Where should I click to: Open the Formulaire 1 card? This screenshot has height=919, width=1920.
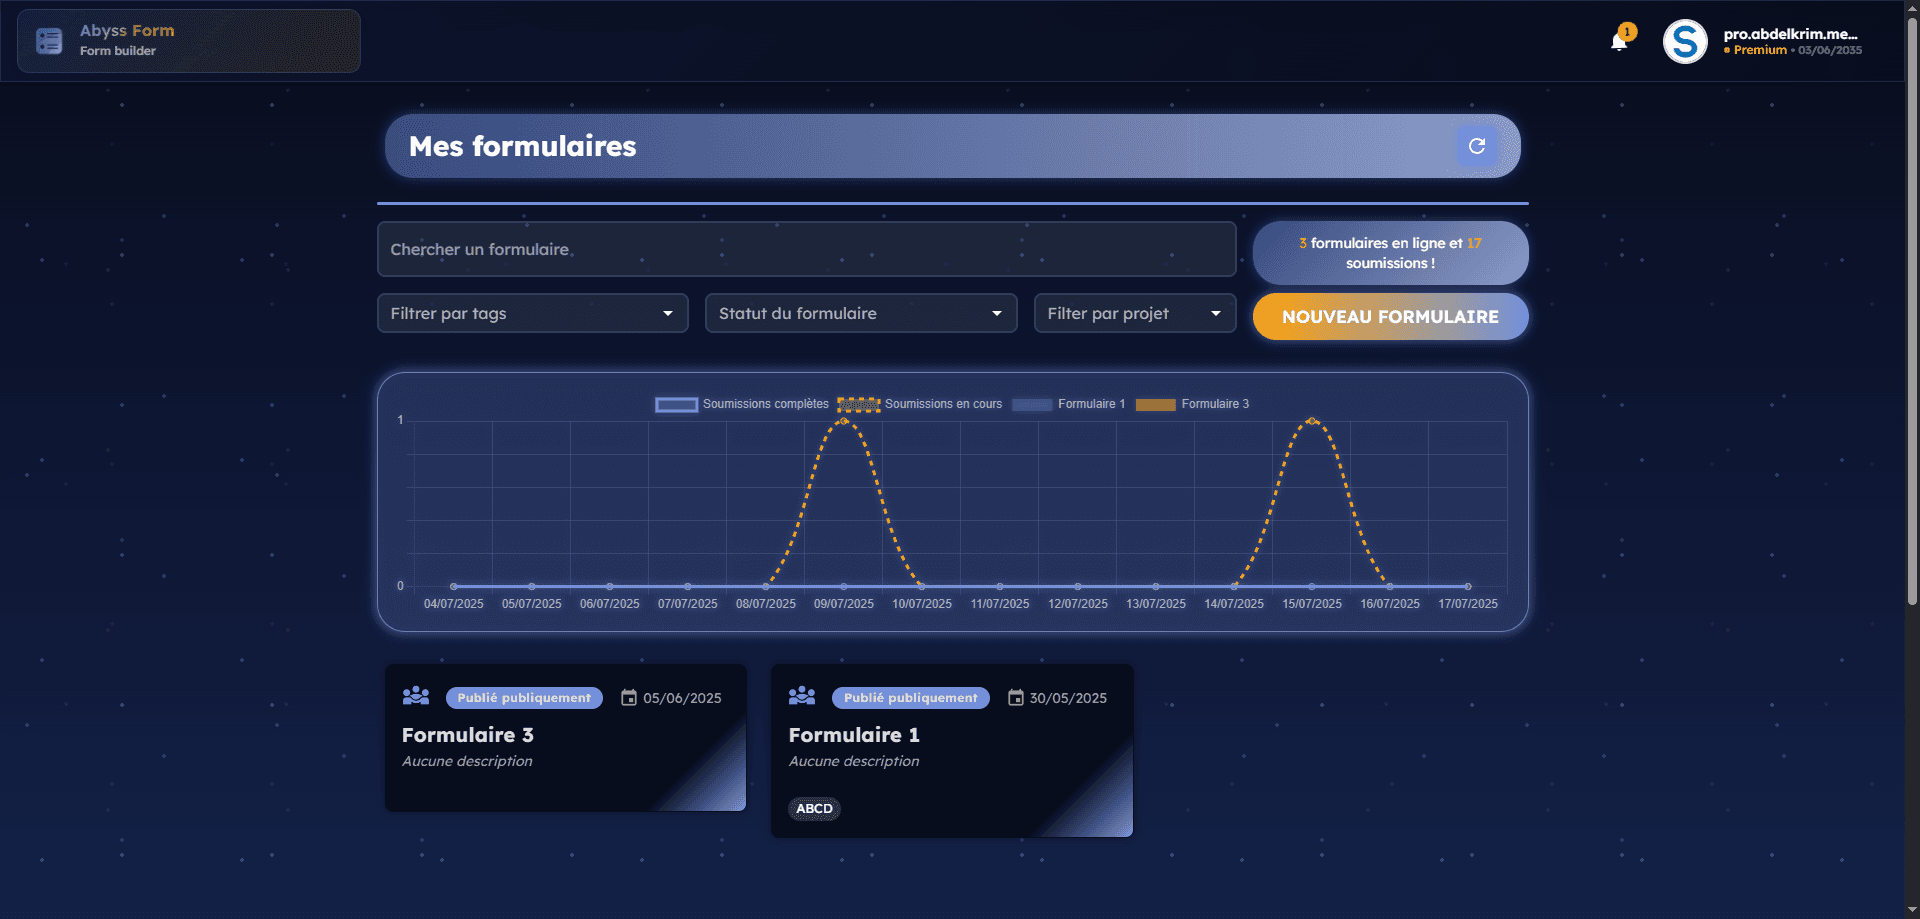(x=952, y=751)
